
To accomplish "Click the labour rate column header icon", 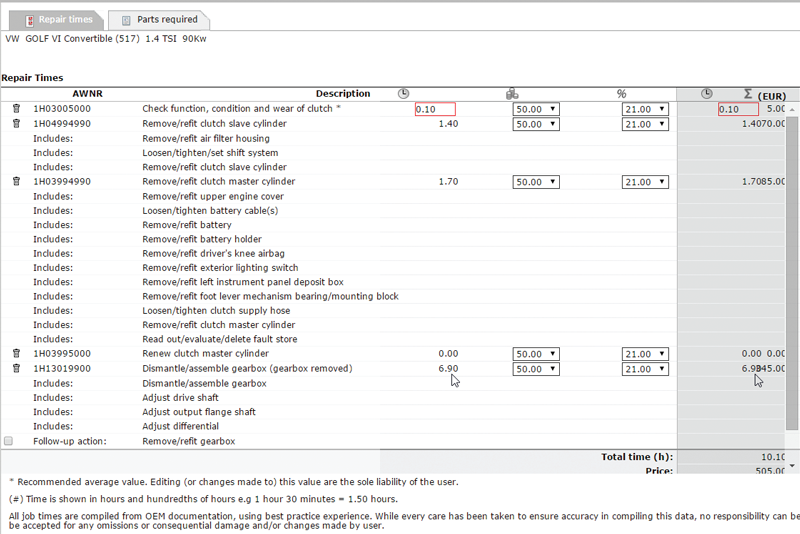I will (512, 94).
